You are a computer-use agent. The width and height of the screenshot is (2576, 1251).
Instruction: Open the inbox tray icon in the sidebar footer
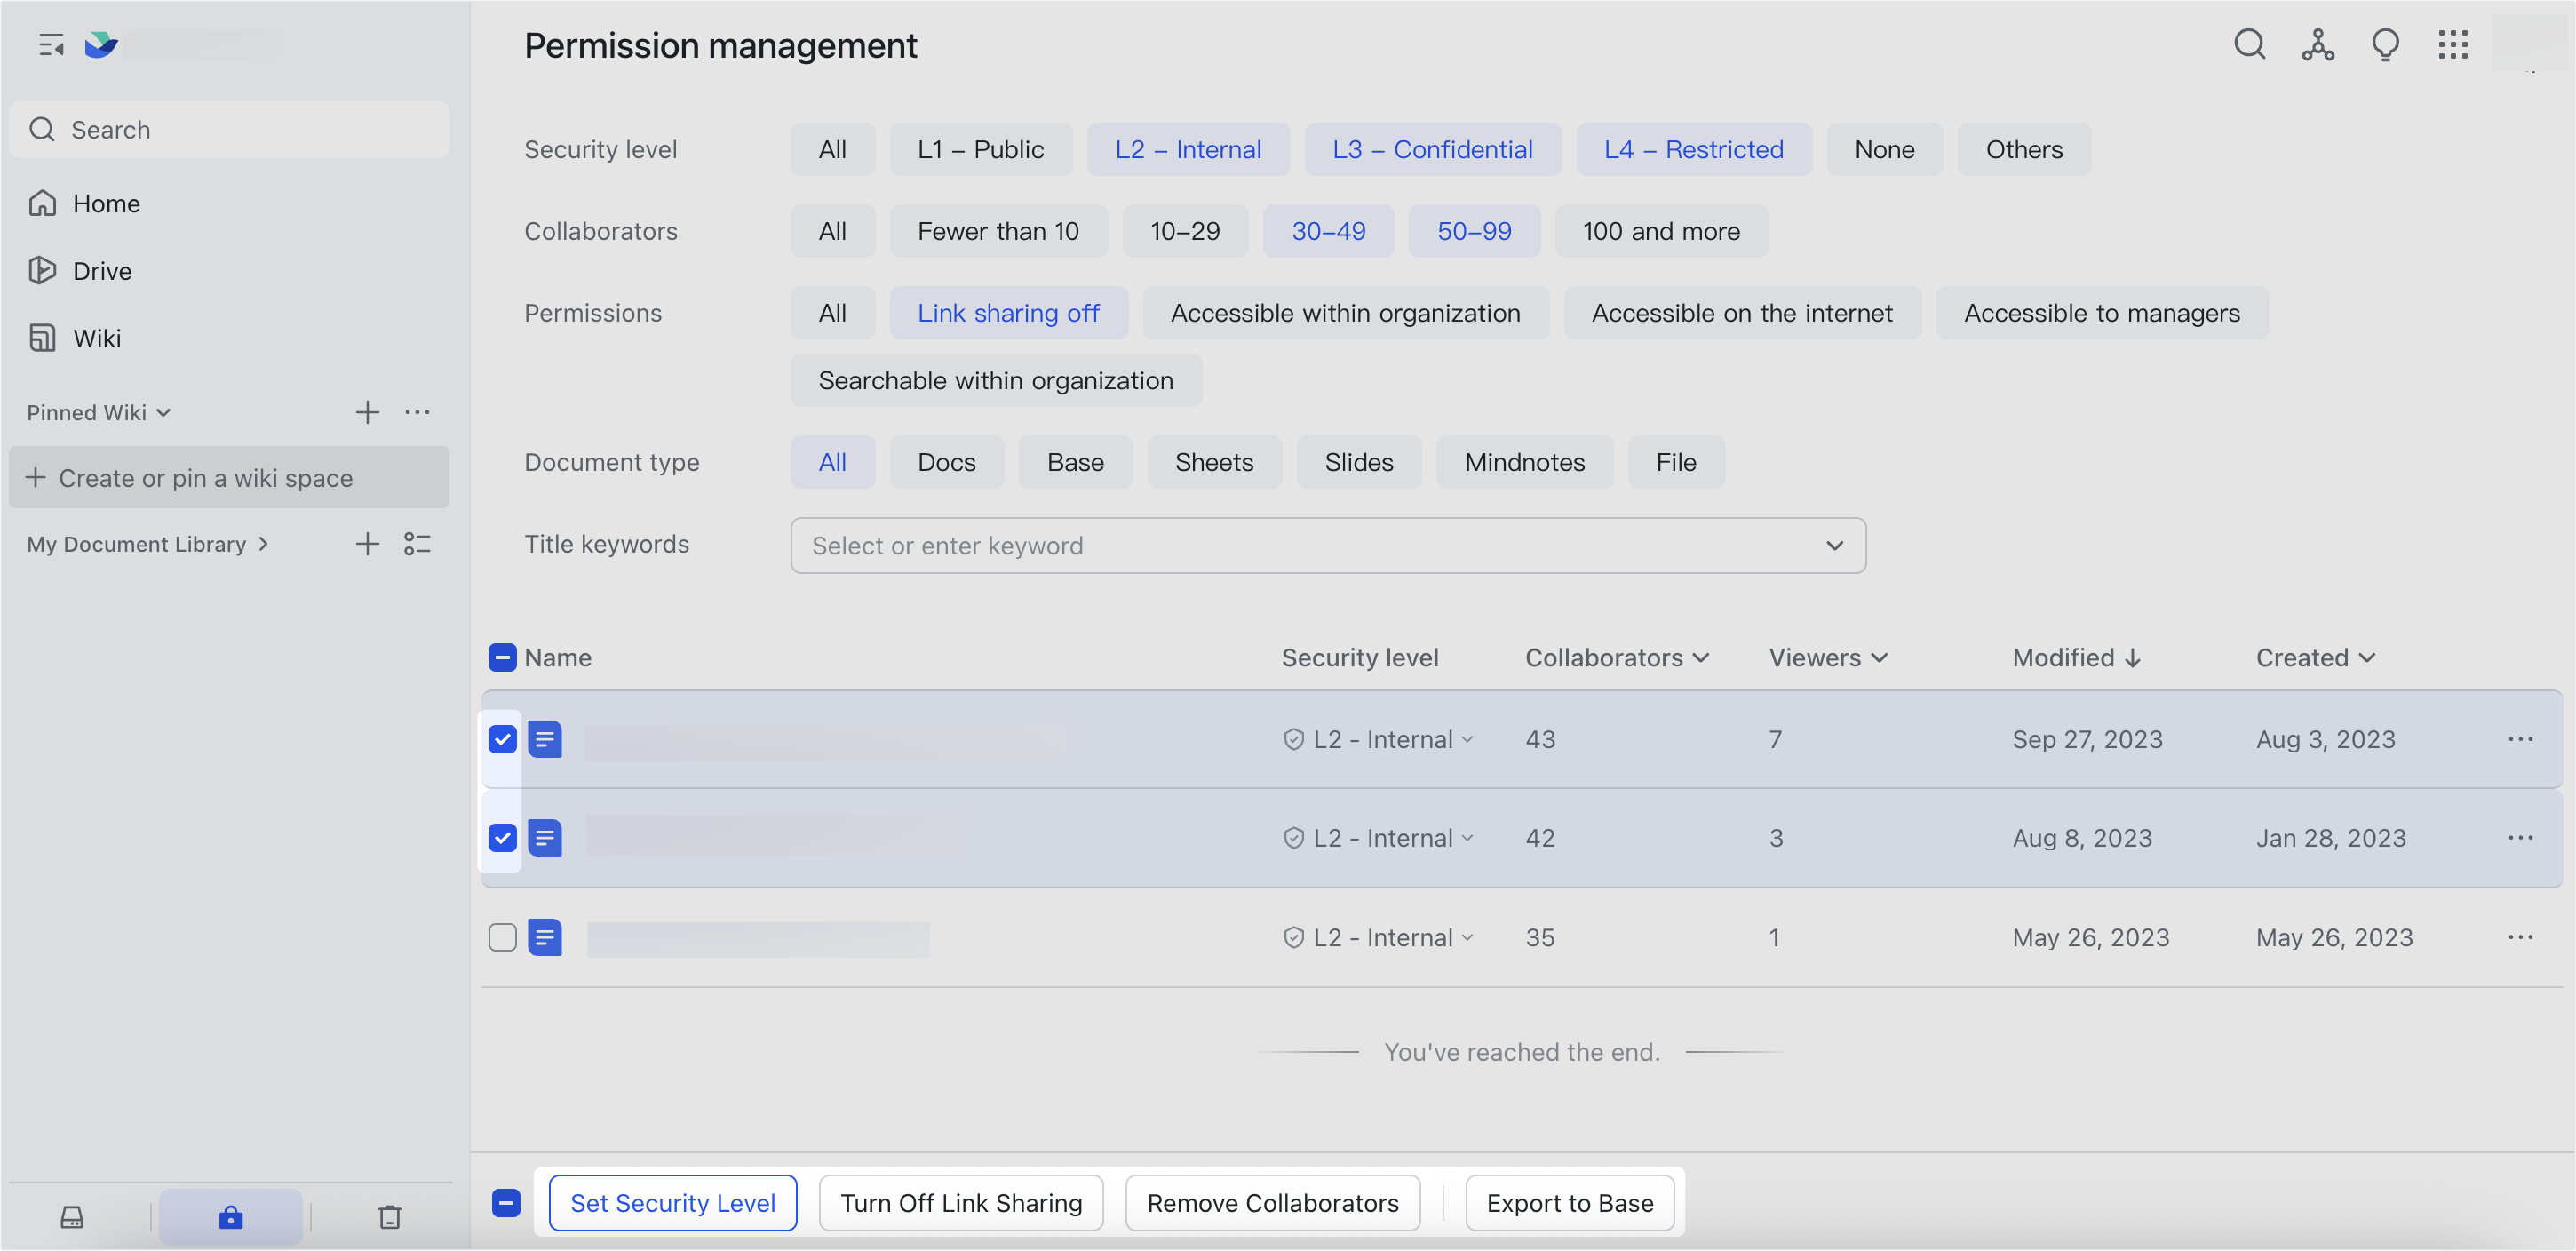72,1217
